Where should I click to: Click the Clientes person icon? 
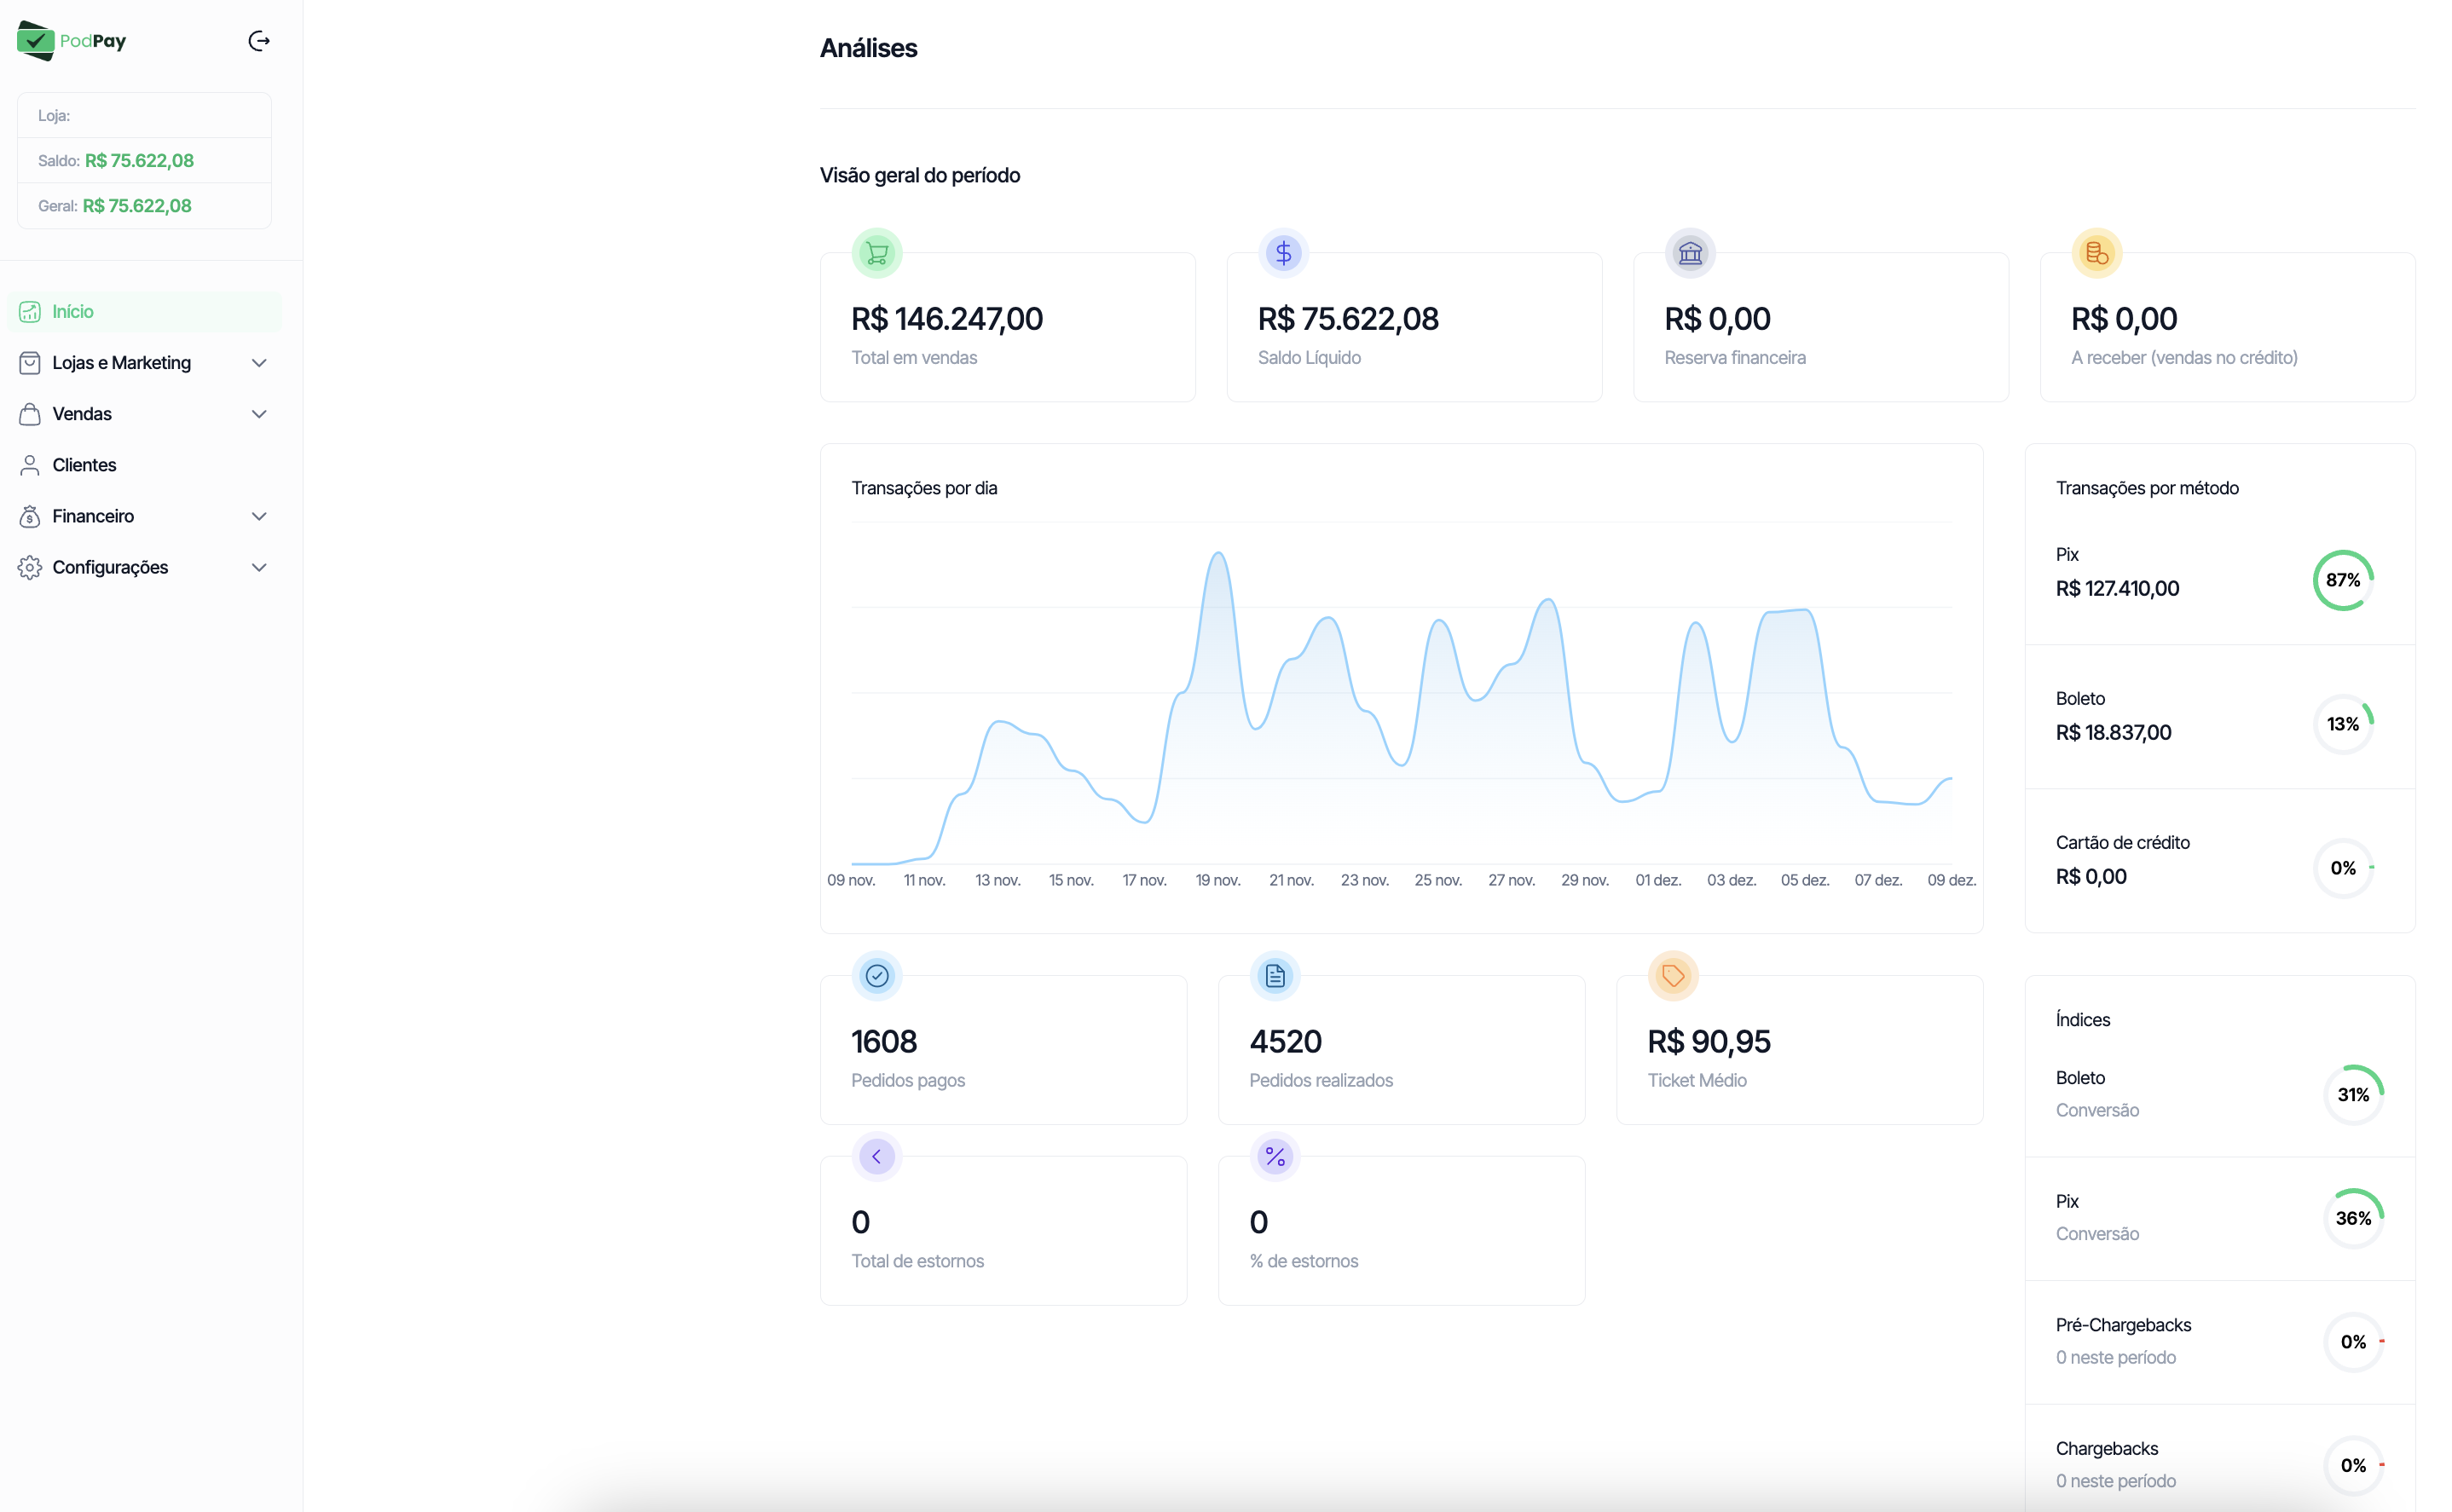tap(30, 464)
